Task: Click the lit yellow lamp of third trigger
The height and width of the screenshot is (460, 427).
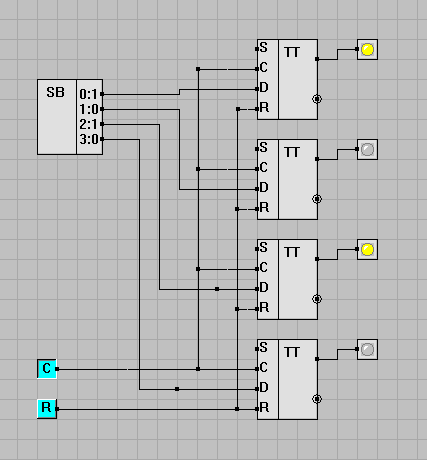Action: (367, 249)
